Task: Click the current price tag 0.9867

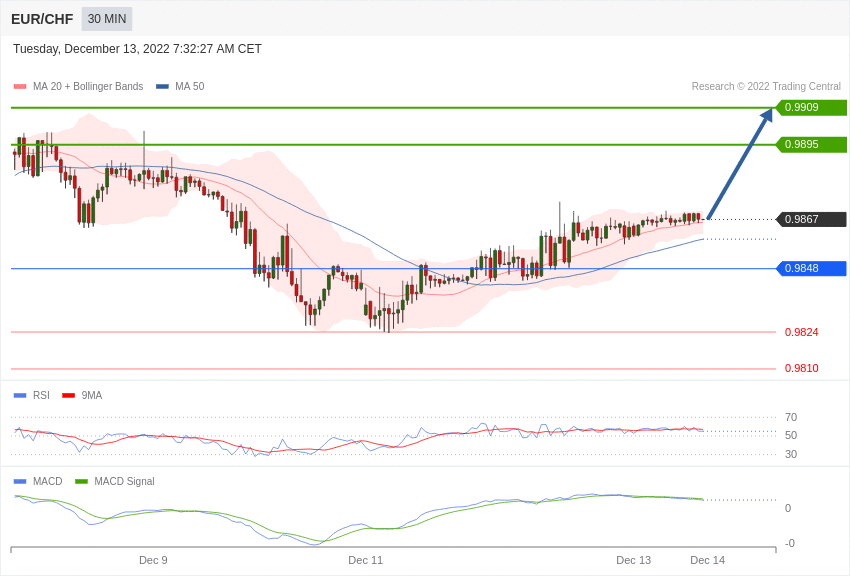Action: pos(811,219)
